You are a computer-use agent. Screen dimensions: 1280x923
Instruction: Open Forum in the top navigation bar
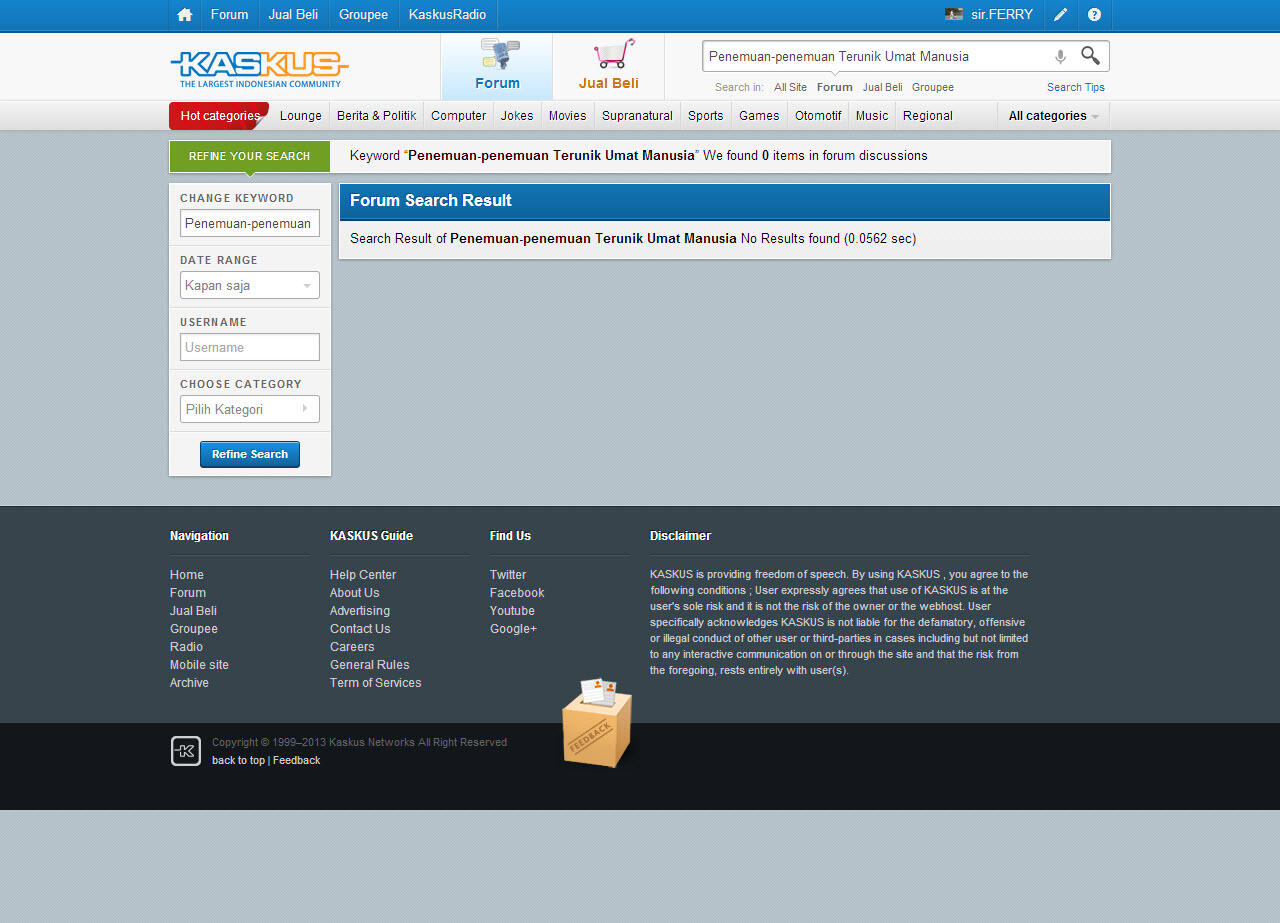(x=229, y=15)
